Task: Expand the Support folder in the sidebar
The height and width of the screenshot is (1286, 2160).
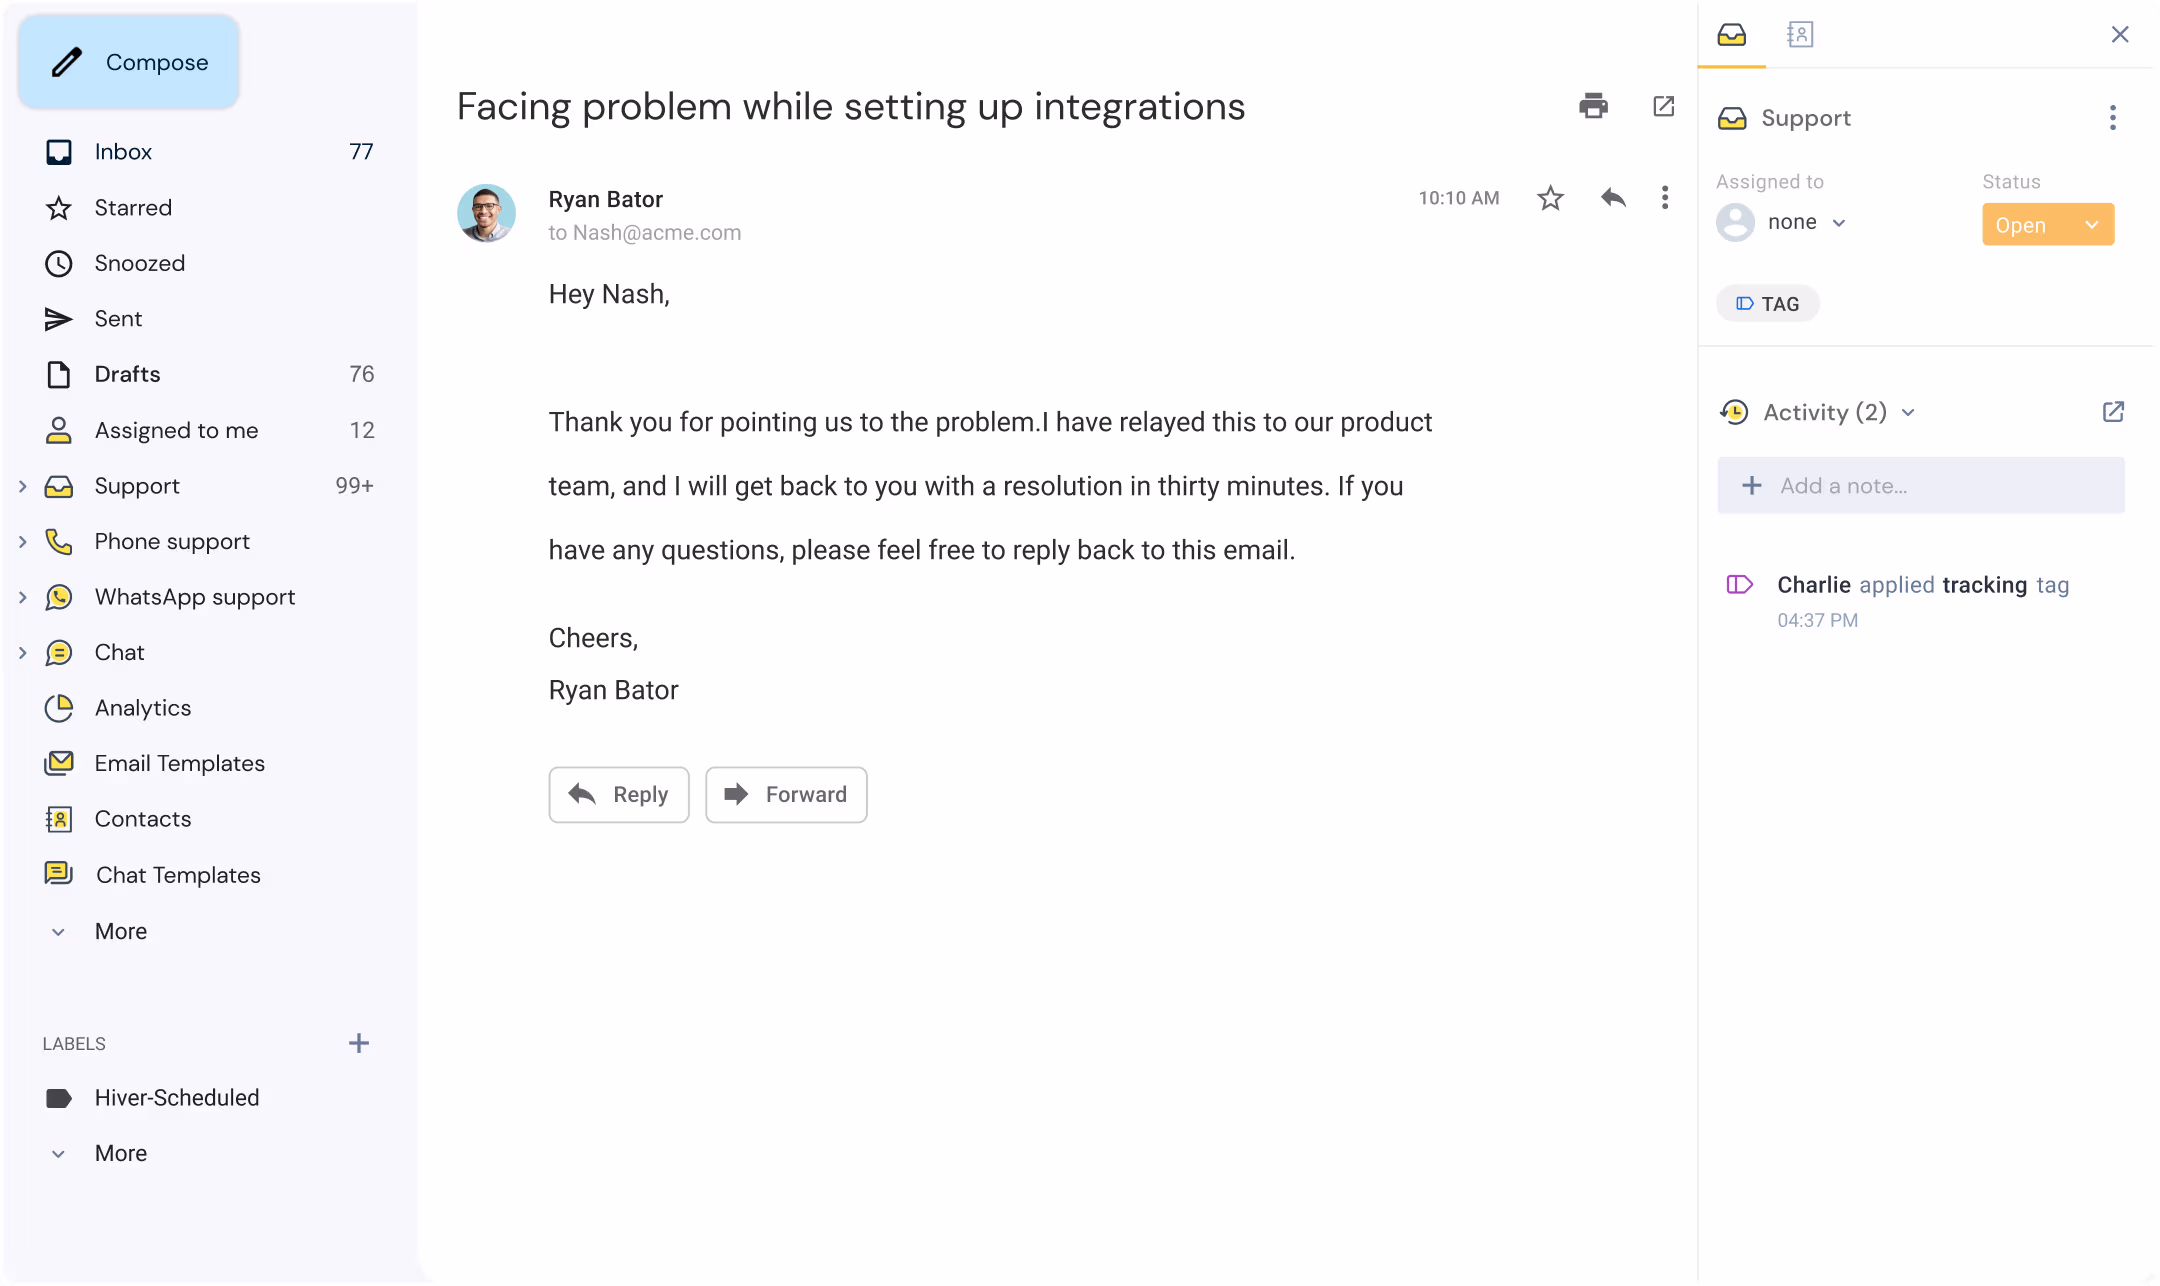Action: 23,486
